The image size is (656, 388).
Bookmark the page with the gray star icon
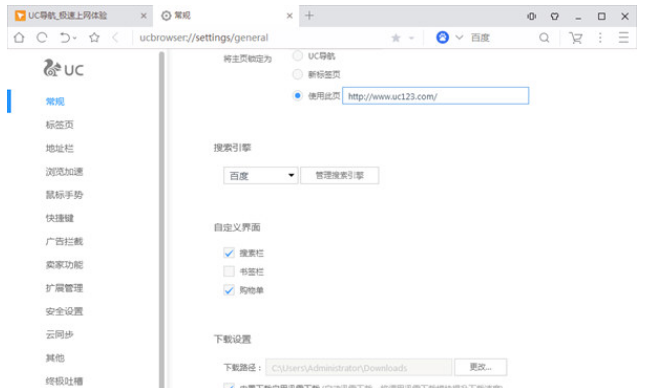click(396, 38)
